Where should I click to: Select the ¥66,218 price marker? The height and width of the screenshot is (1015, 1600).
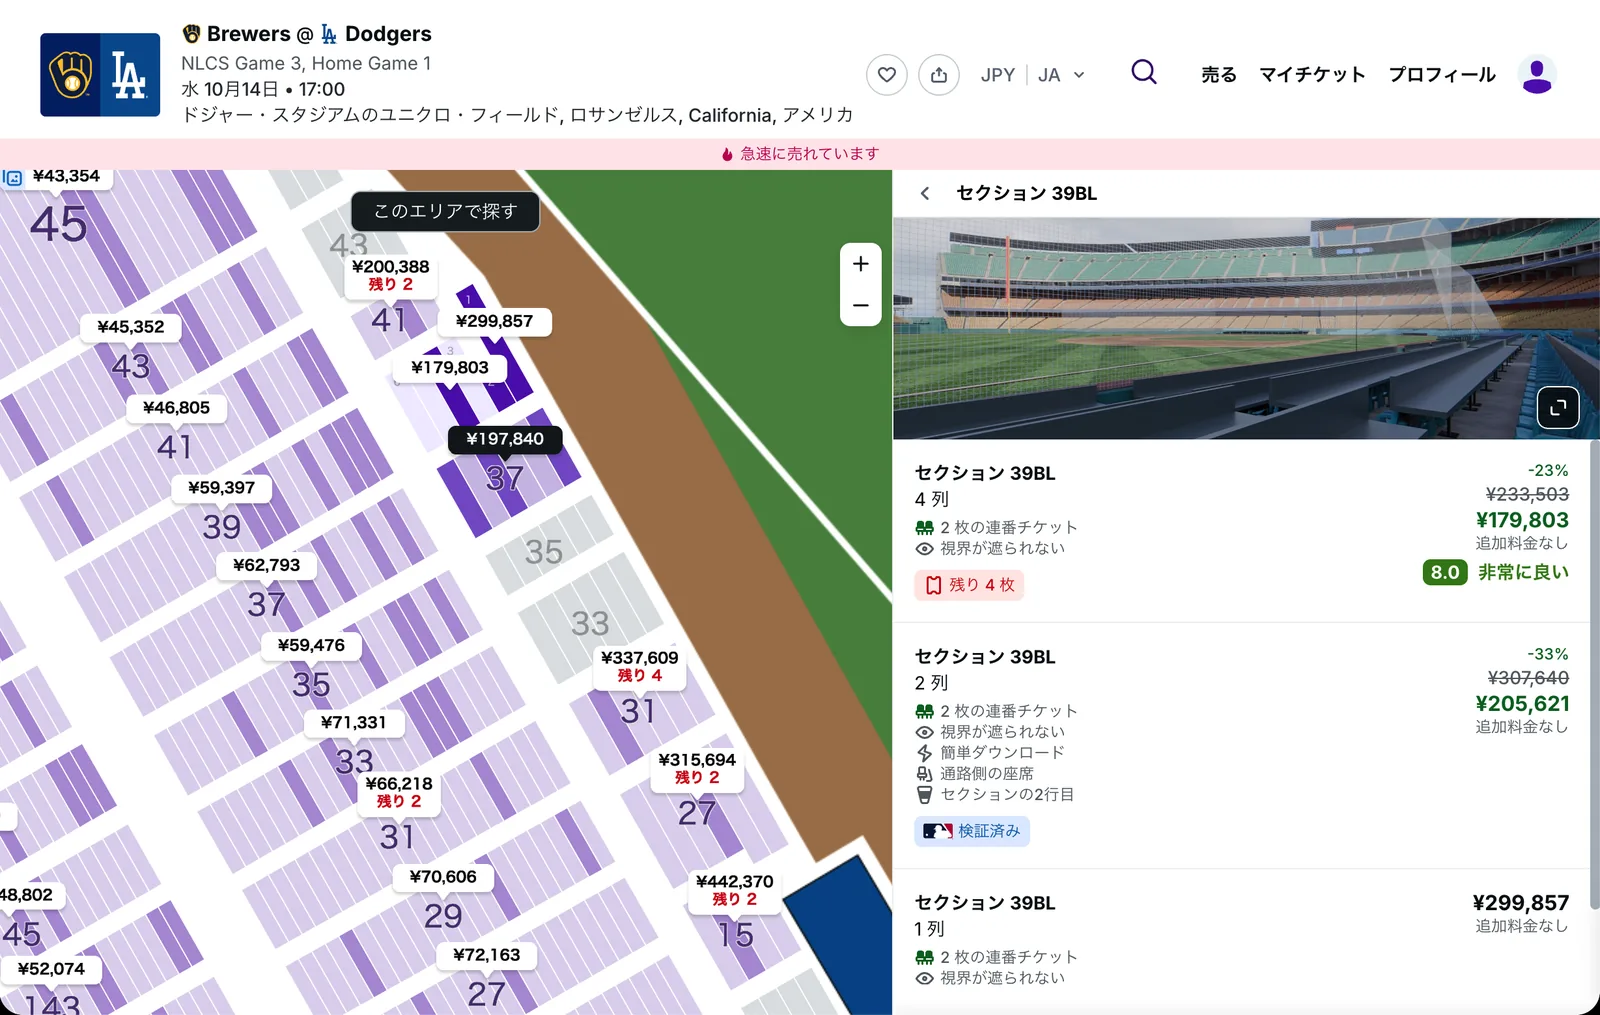[x=399, y=792]
